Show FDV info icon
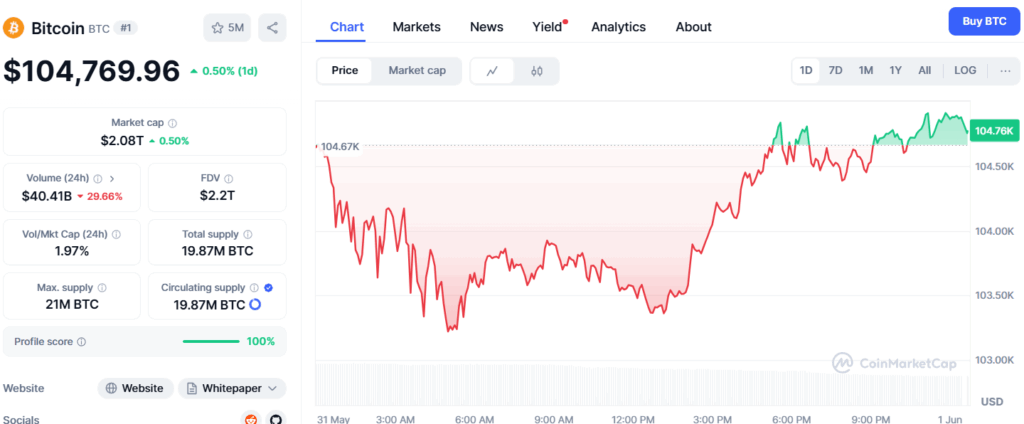This screenshot has height=424, width=1024. (229, 178)
